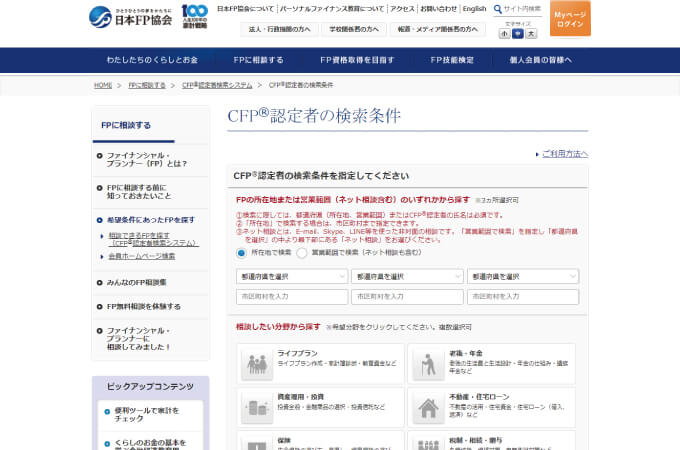Go to FPに相談する breadcrumb
The height and width of the screenshot is (450, 680).
click(x=147, y=85)
